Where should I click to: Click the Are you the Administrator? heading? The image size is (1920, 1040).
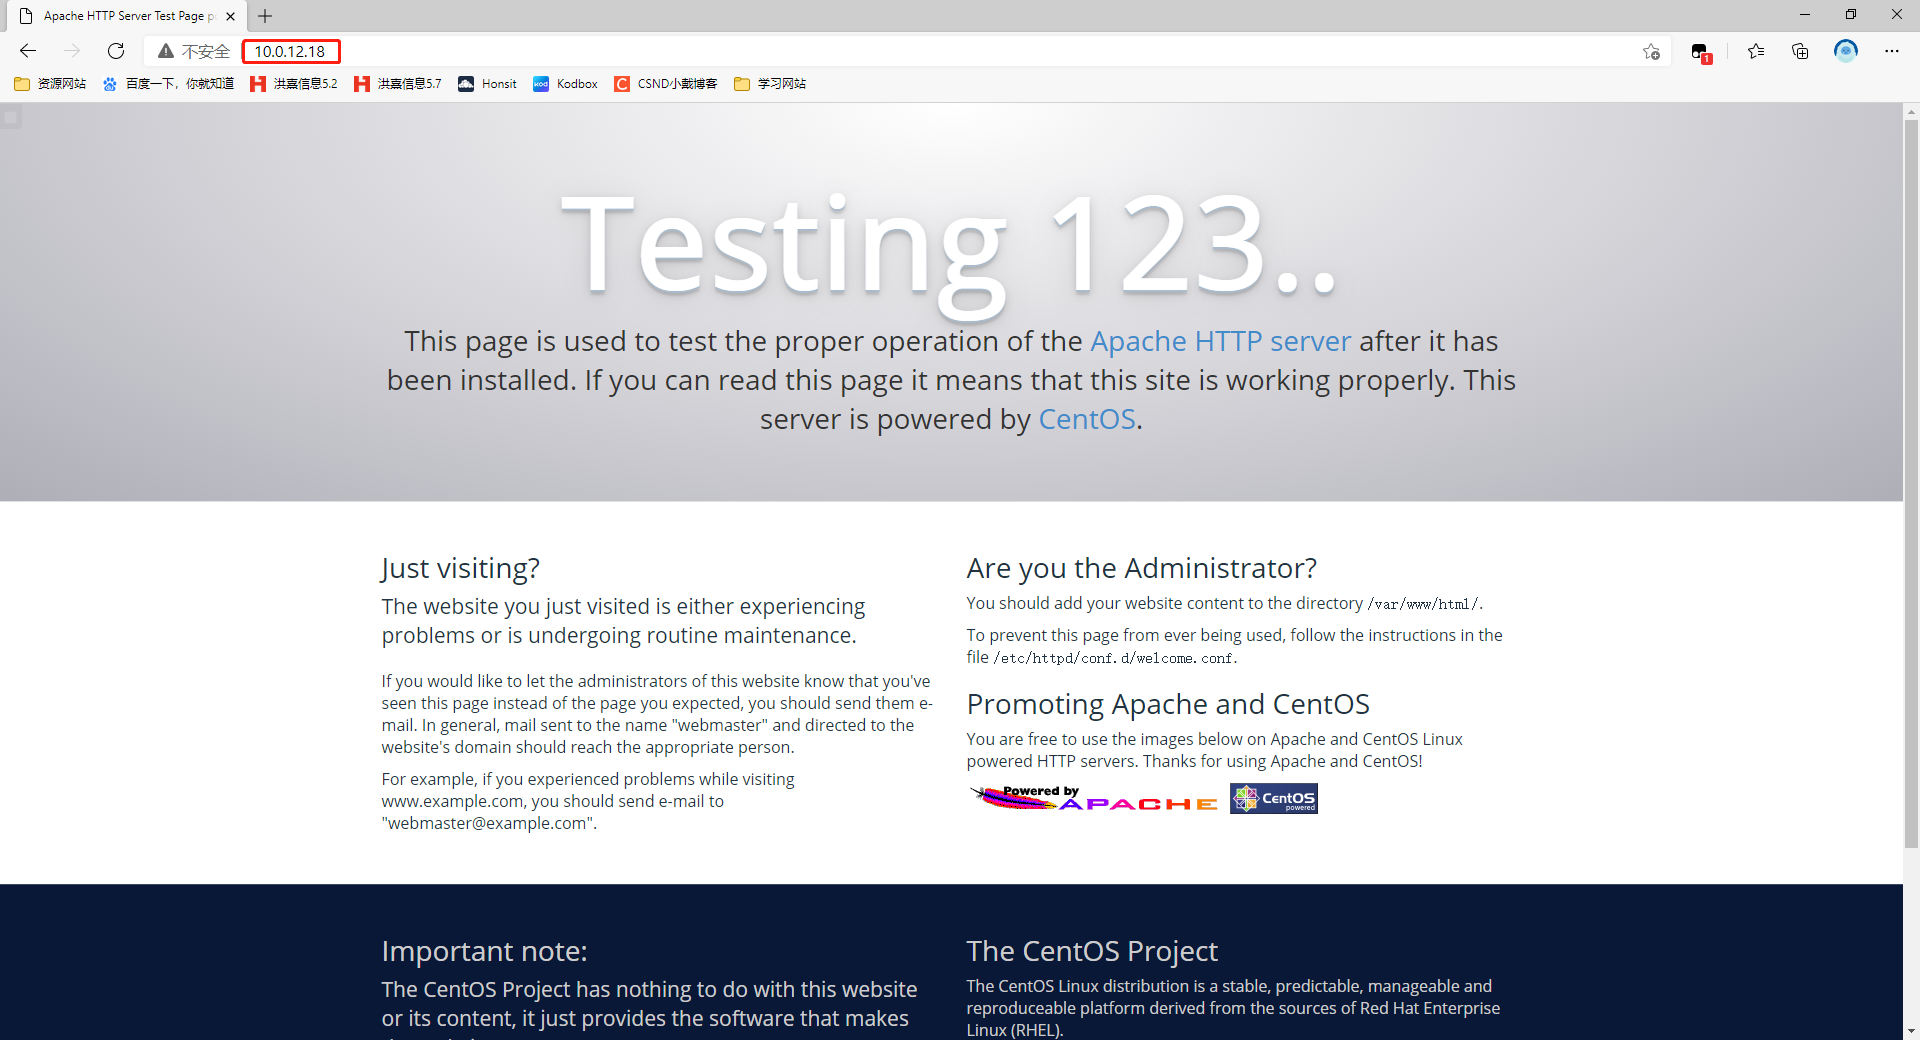pyautogui.click(x=1141, y=568)
